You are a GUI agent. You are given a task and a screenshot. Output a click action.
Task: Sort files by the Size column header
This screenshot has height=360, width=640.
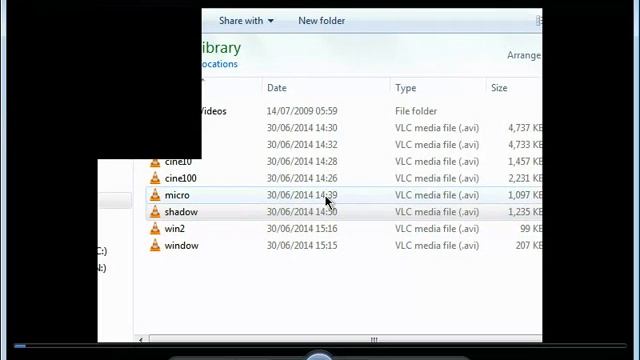499,88
